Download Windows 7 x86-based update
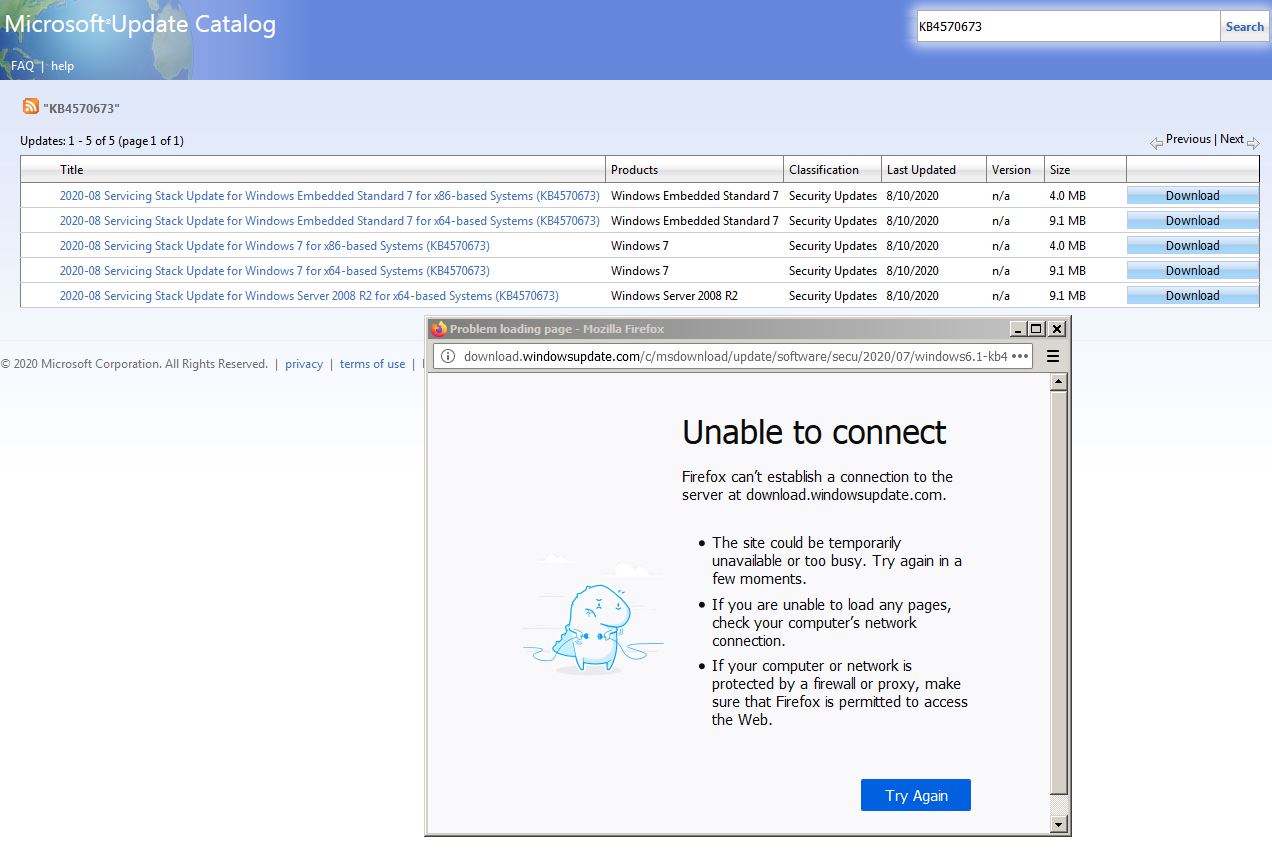This screenshot has height=856, width=1272. click(1192, 246)
